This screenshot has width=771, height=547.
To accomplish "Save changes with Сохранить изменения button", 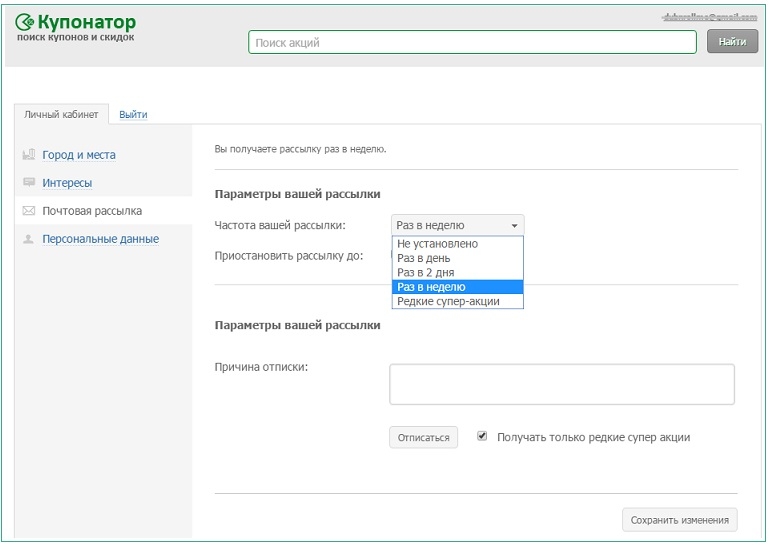I will coord(680,520).
